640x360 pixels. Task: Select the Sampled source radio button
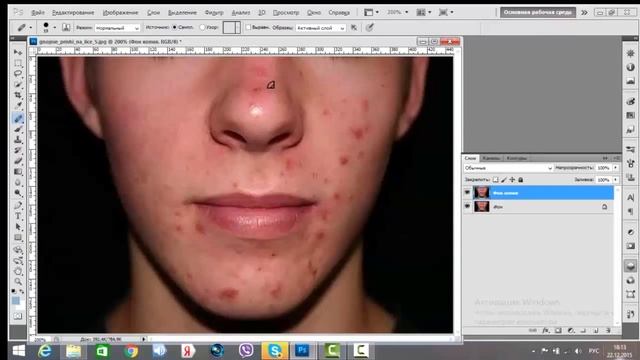click(x=175, y=27)
